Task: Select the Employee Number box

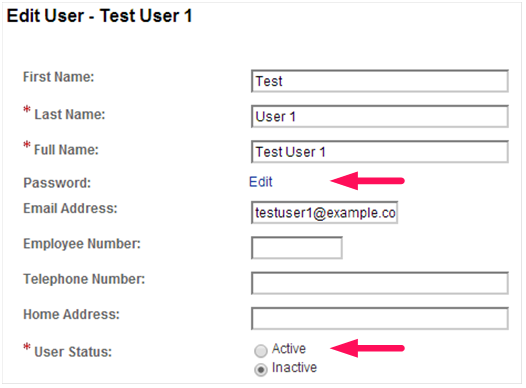Action: pos(297,248)
